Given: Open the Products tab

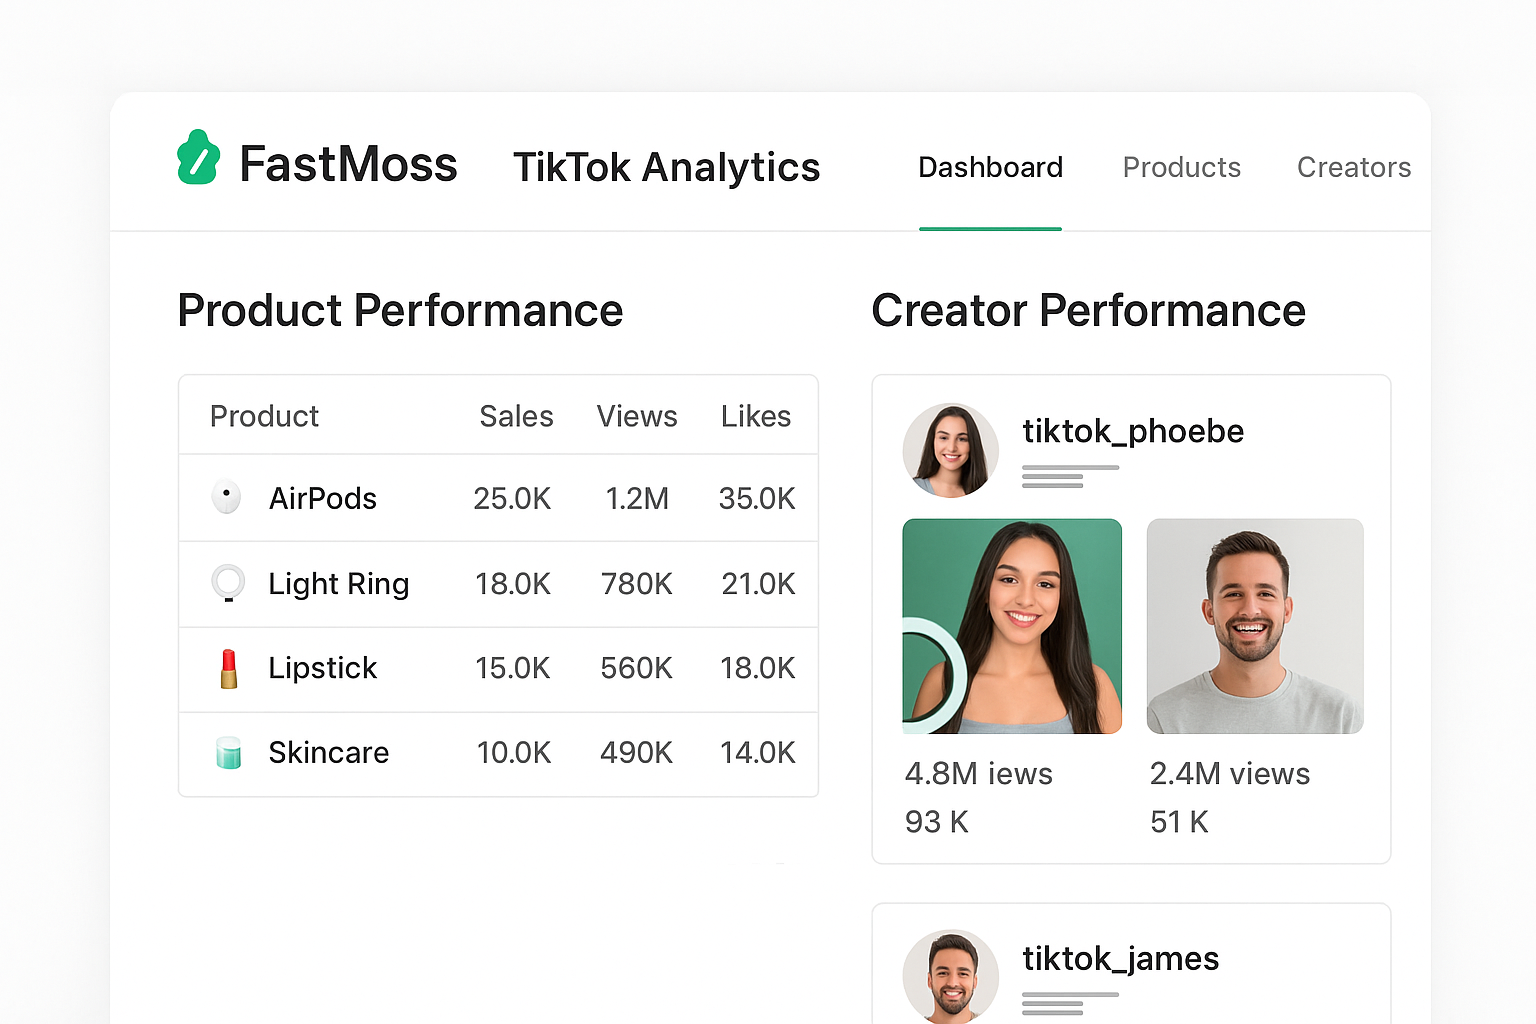Looking at the screenshot, I should pos(1181,167).
